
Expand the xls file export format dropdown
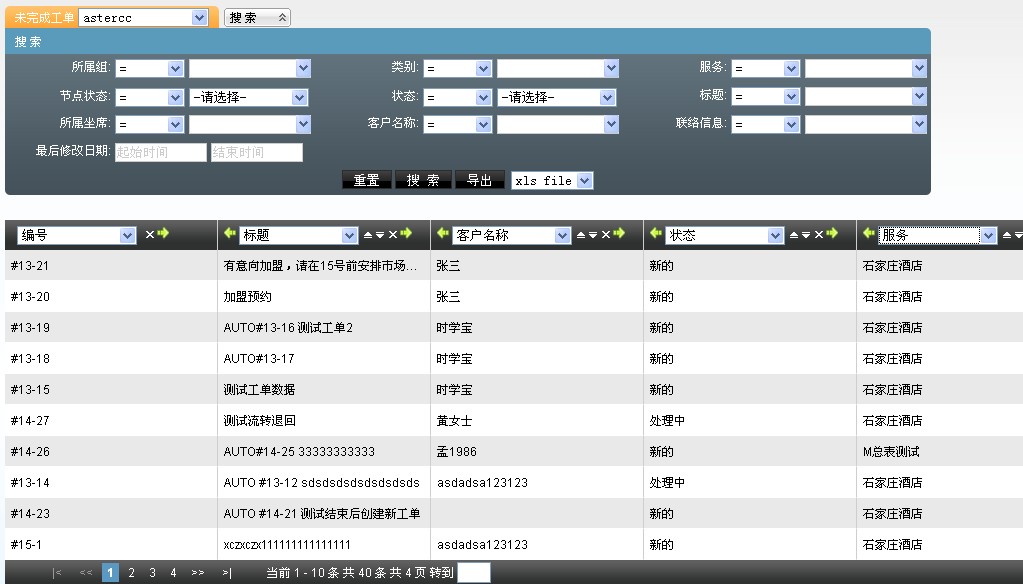(584, 181)
